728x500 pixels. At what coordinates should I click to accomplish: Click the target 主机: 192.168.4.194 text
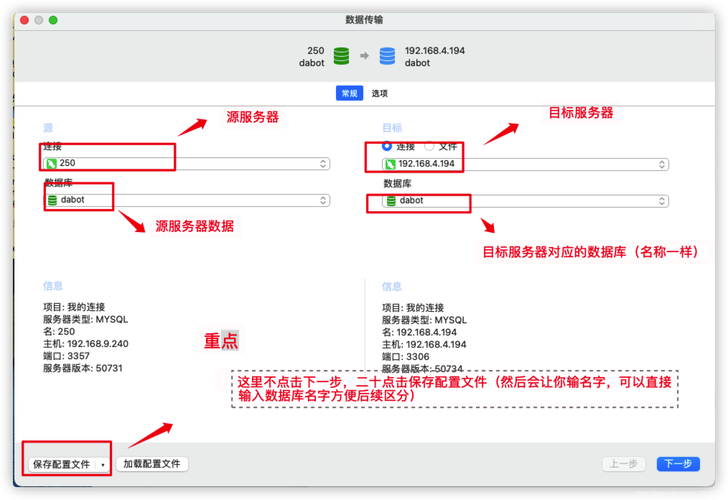424,344
